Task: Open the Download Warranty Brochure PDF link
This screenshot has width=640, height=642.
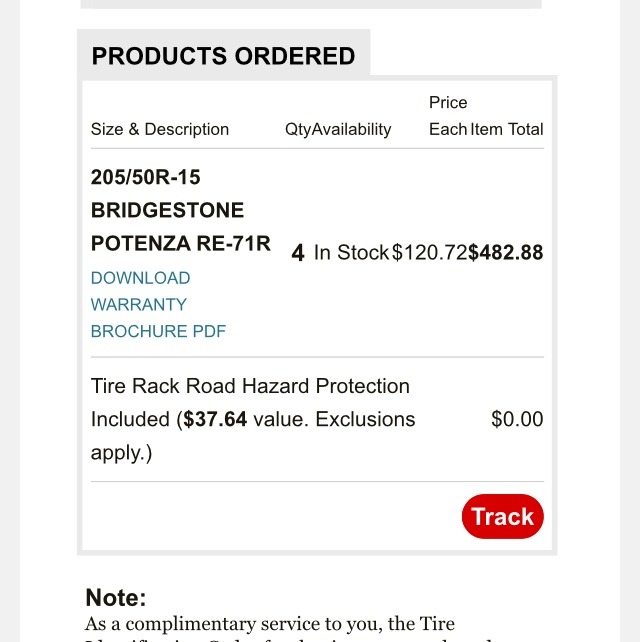Action: (x=140, y=304)
